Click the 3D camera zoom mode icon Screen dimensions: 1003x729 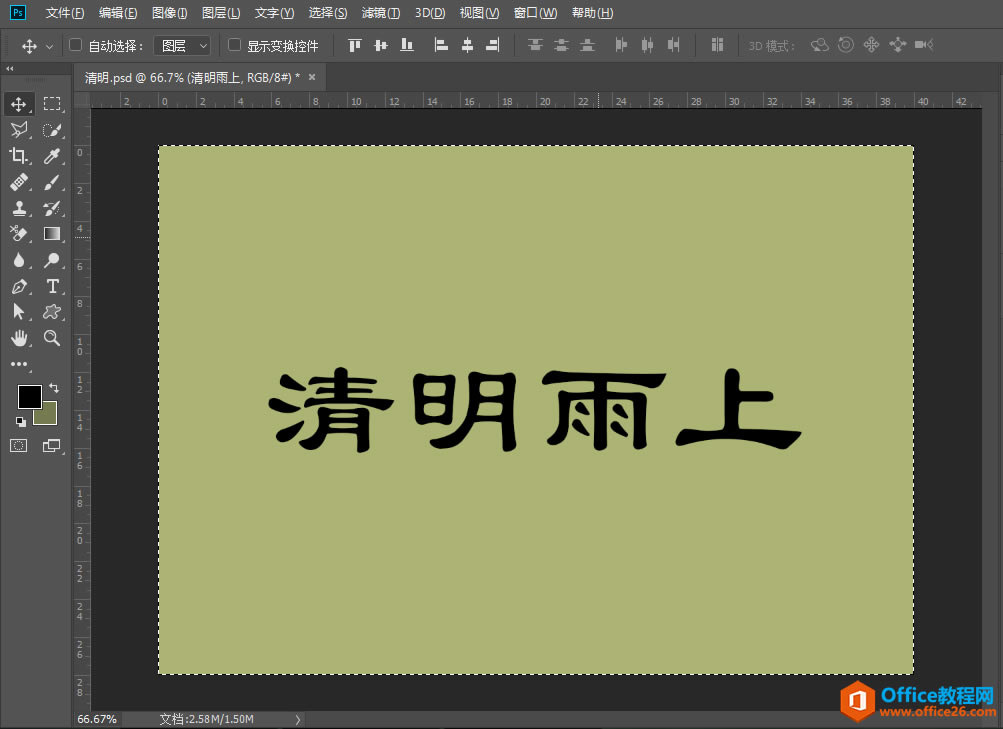(924, 45)
